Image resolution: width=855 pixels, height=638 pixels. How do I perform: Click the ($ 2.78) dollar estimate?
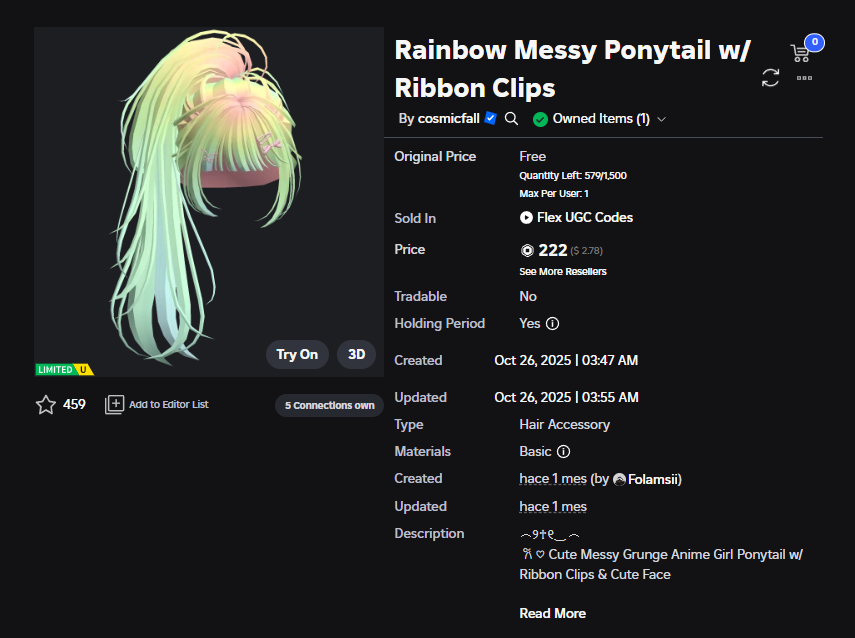586,251
